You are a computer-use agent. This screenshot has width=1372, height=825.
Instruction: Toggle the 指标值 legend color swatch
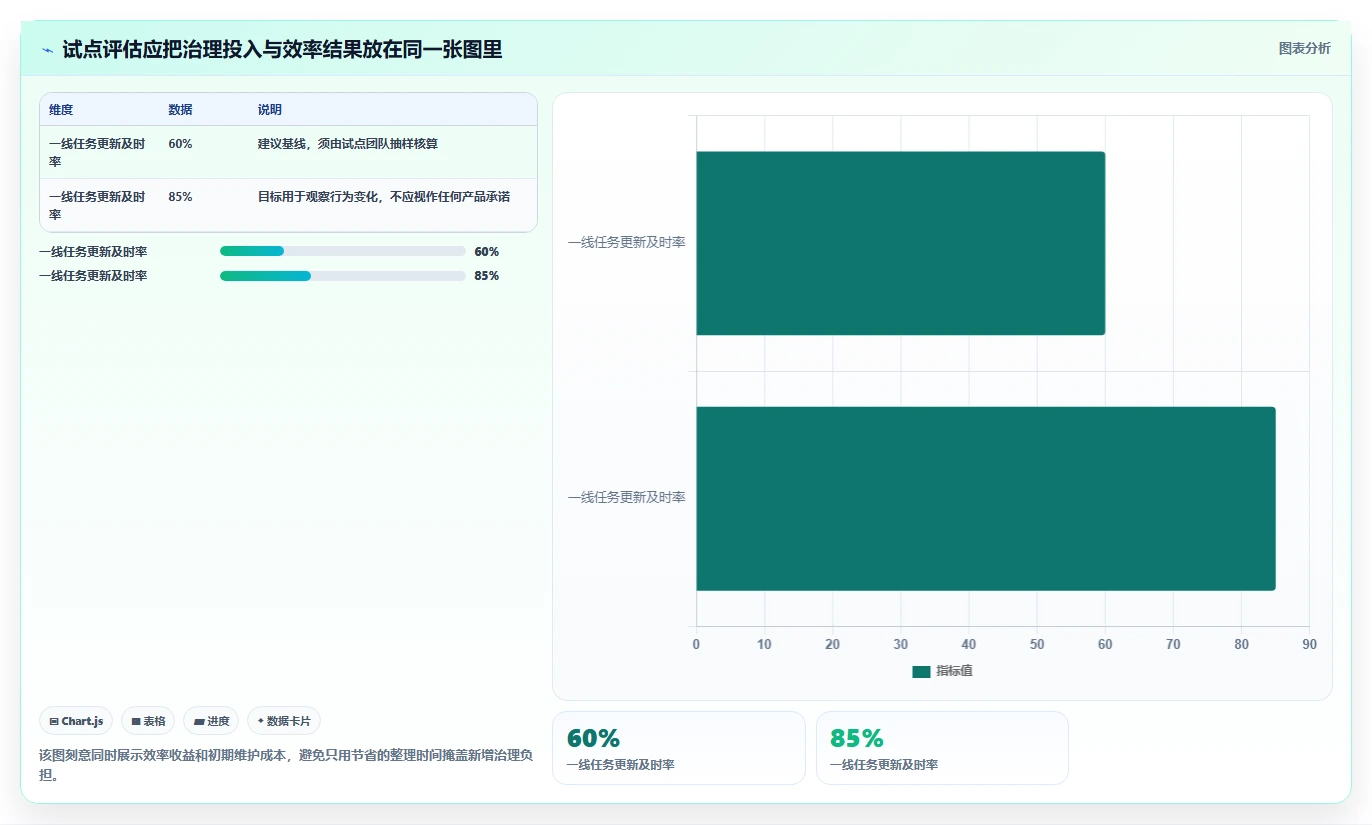(x=921, y=672)
